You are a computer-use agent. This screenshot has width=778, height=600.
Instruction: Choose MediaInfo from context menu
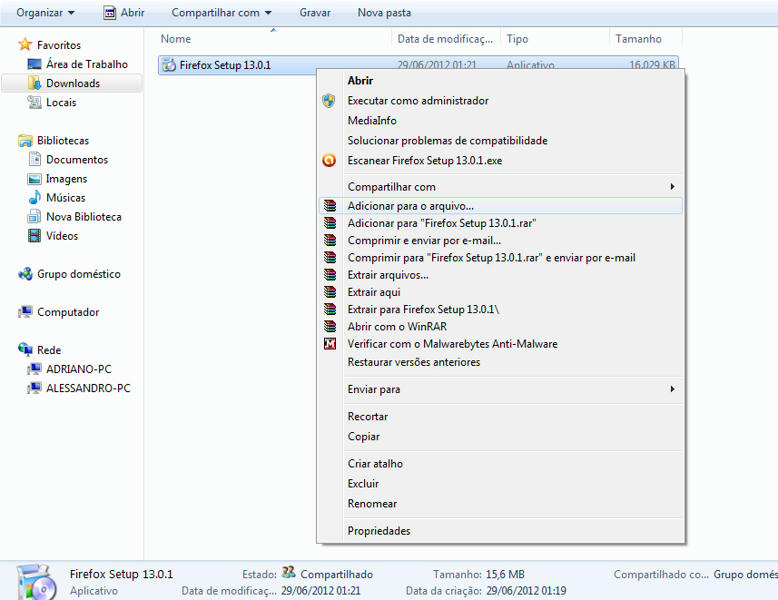tap(502, 121)
